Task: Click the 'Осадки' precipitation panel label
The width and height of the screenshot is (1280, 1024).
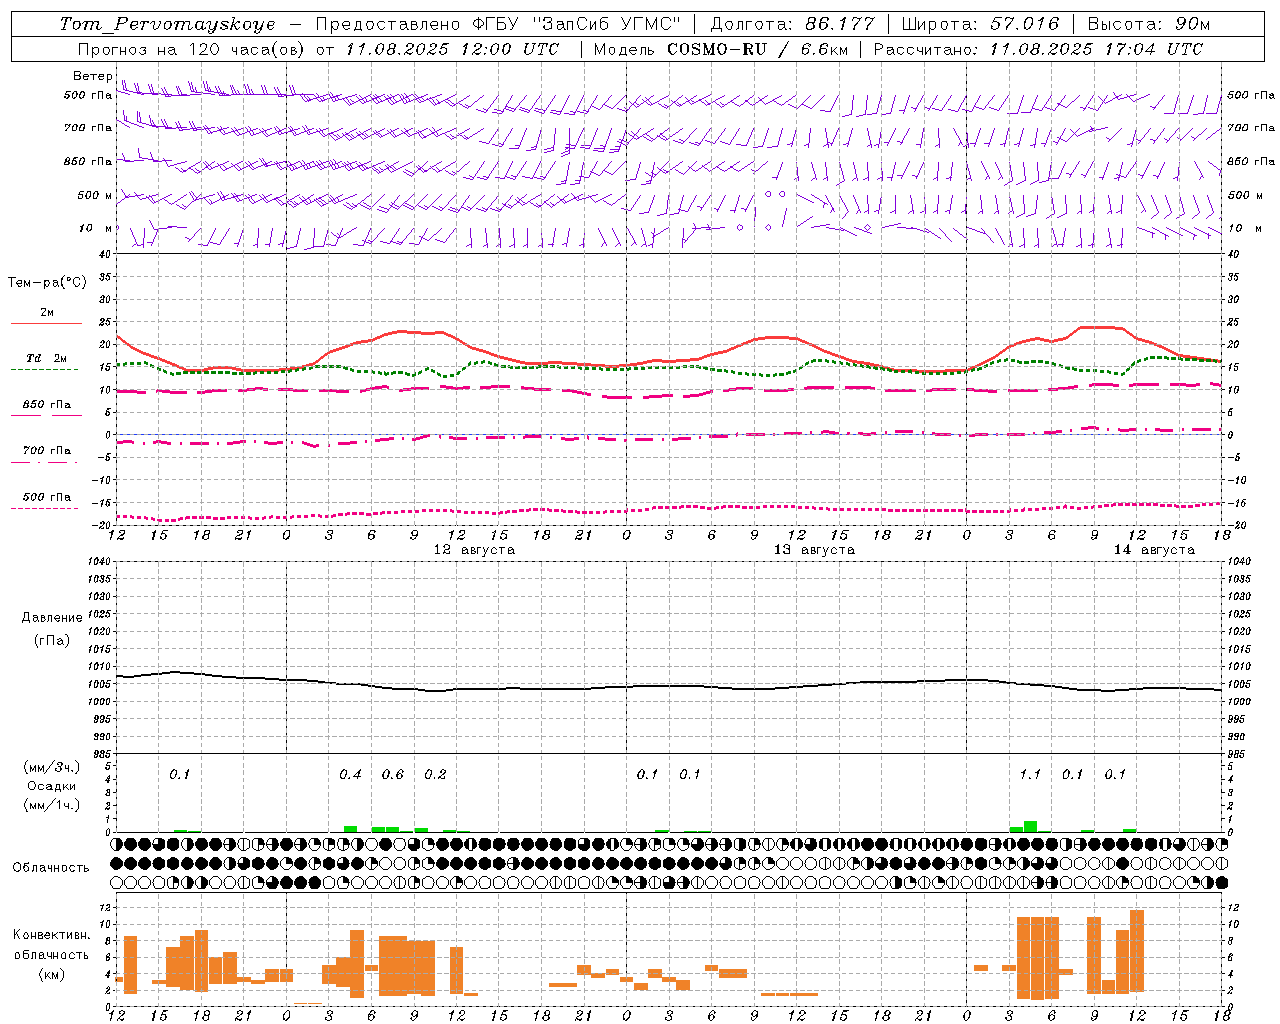Action: [x=52, y=786]
